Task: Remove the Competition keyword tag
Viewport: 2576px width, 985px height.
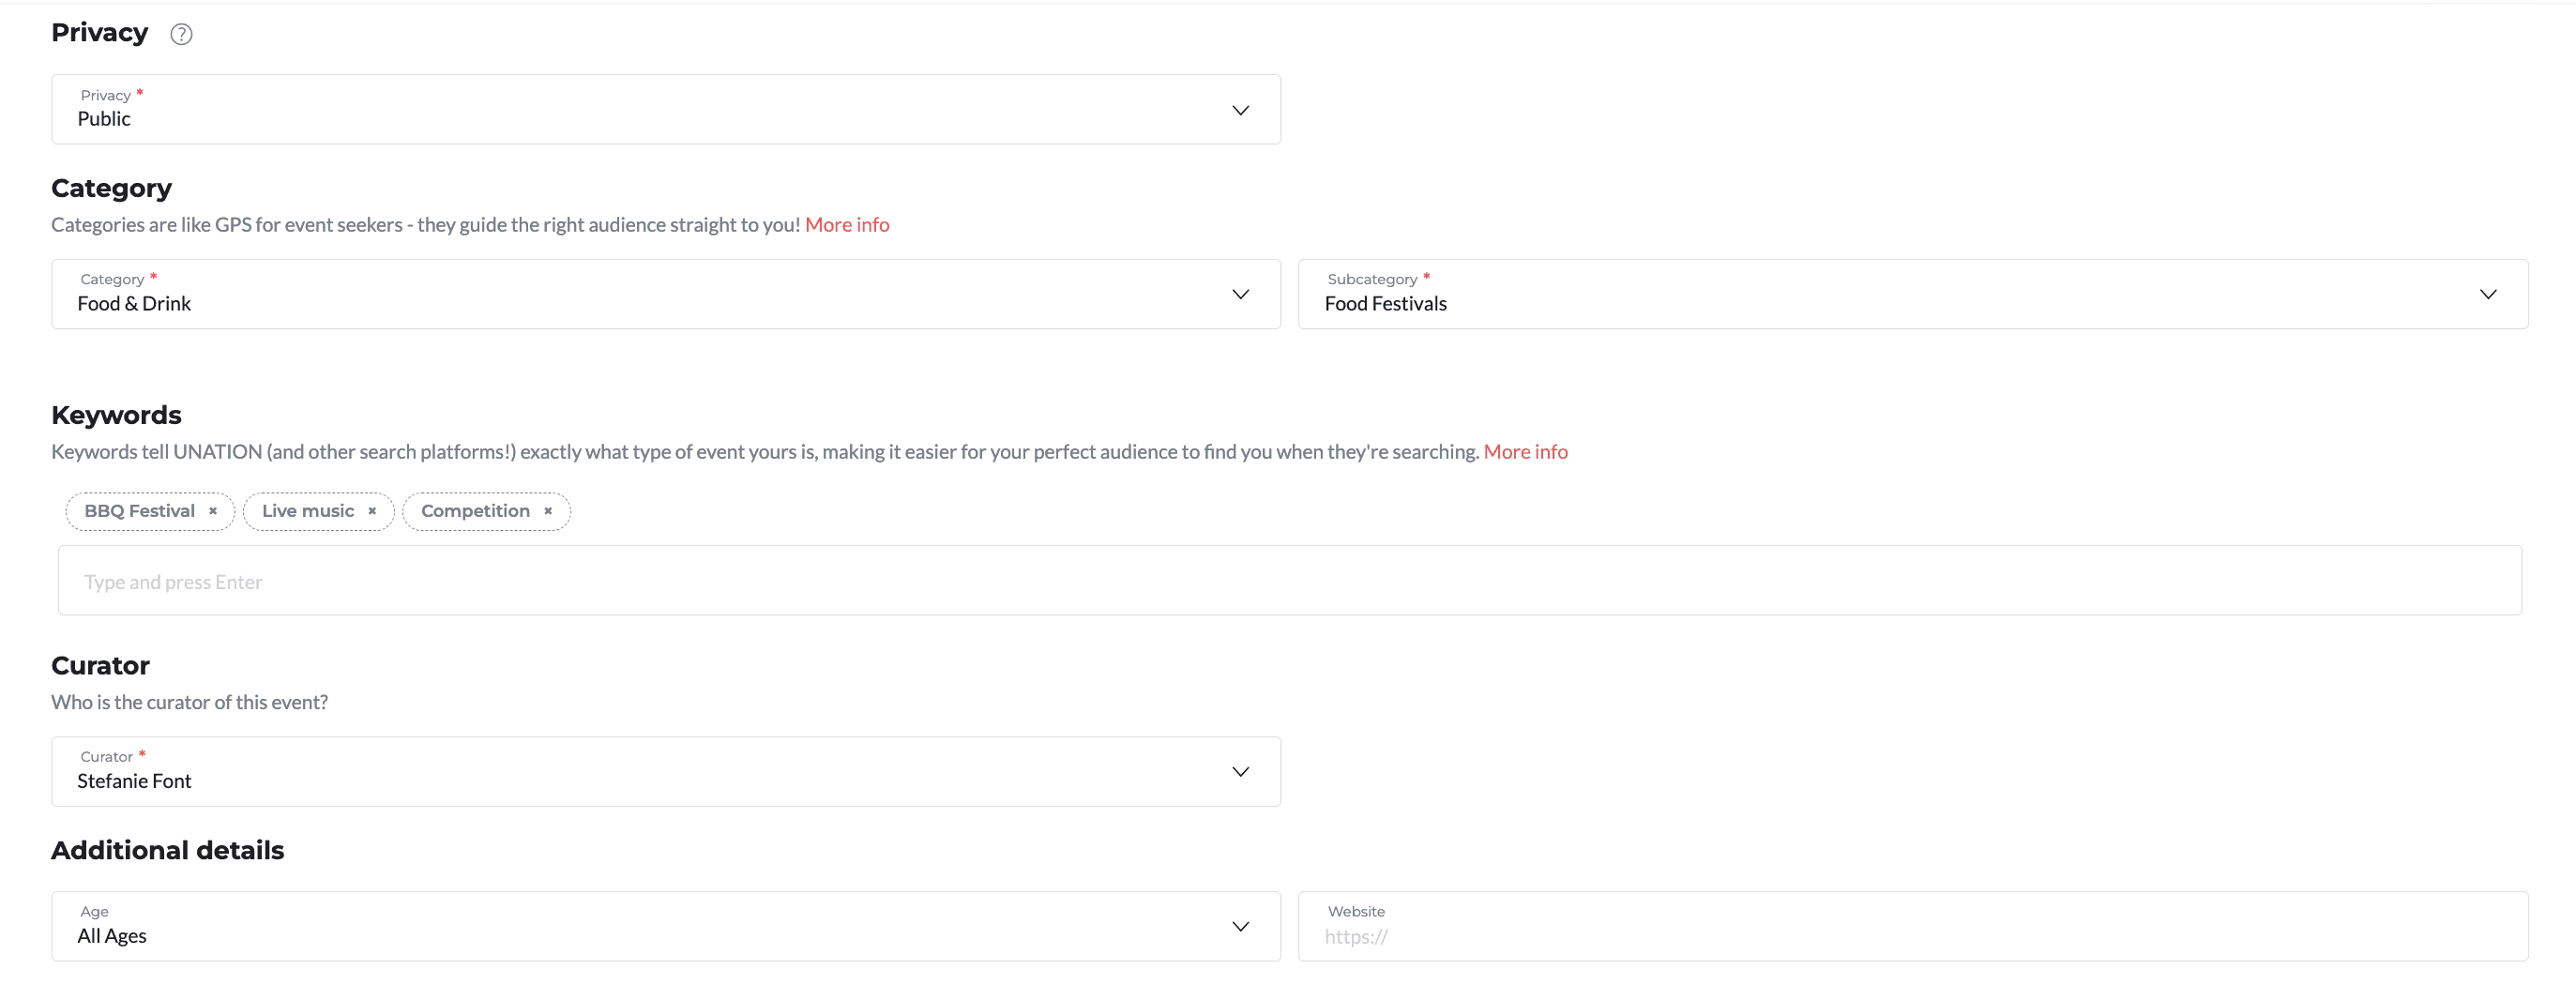Action: [x=548, y=511]
